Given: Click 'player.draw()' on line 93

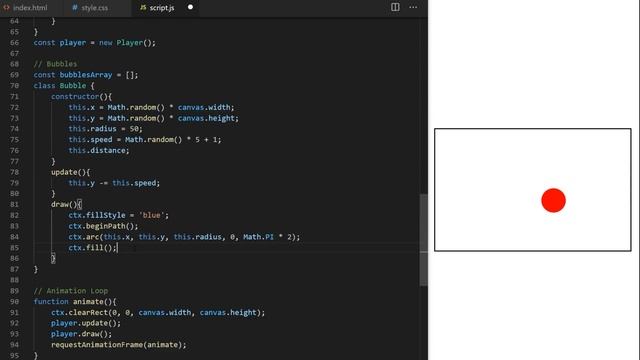Looking at the screenshot, I should [79, 334].
